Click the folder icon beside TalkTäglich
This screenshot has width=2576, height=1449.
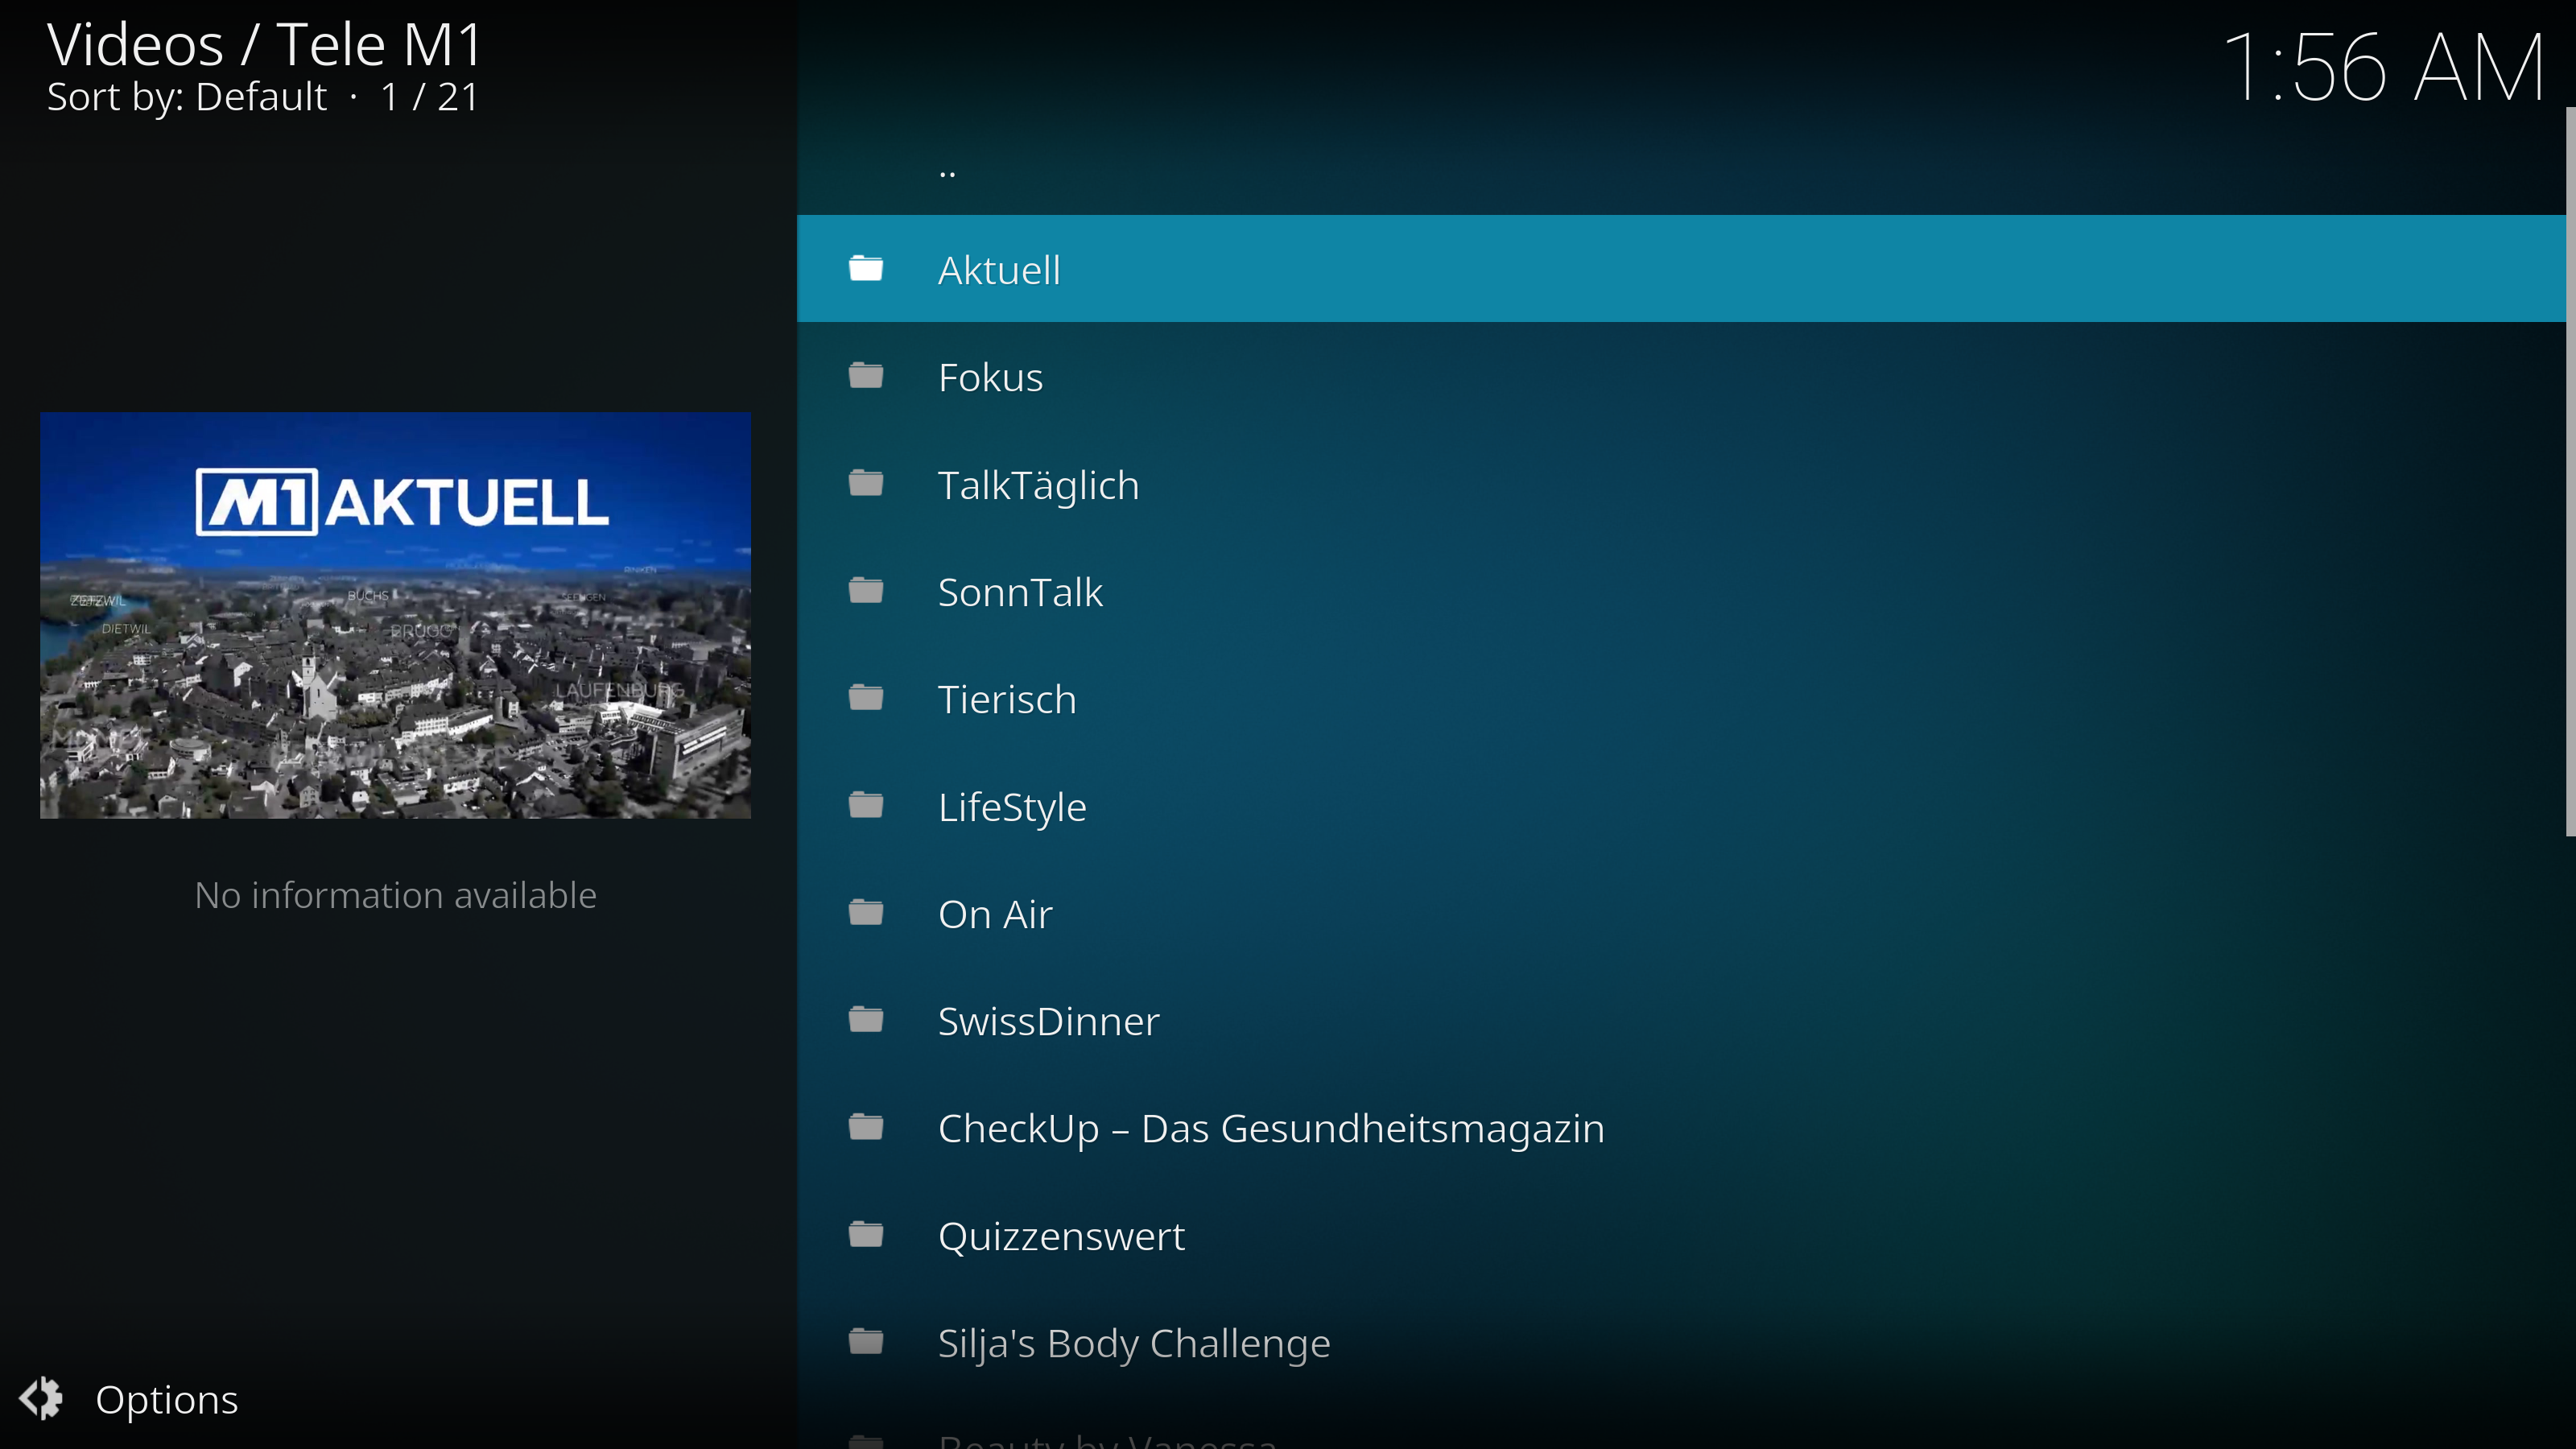pos(866,484)
